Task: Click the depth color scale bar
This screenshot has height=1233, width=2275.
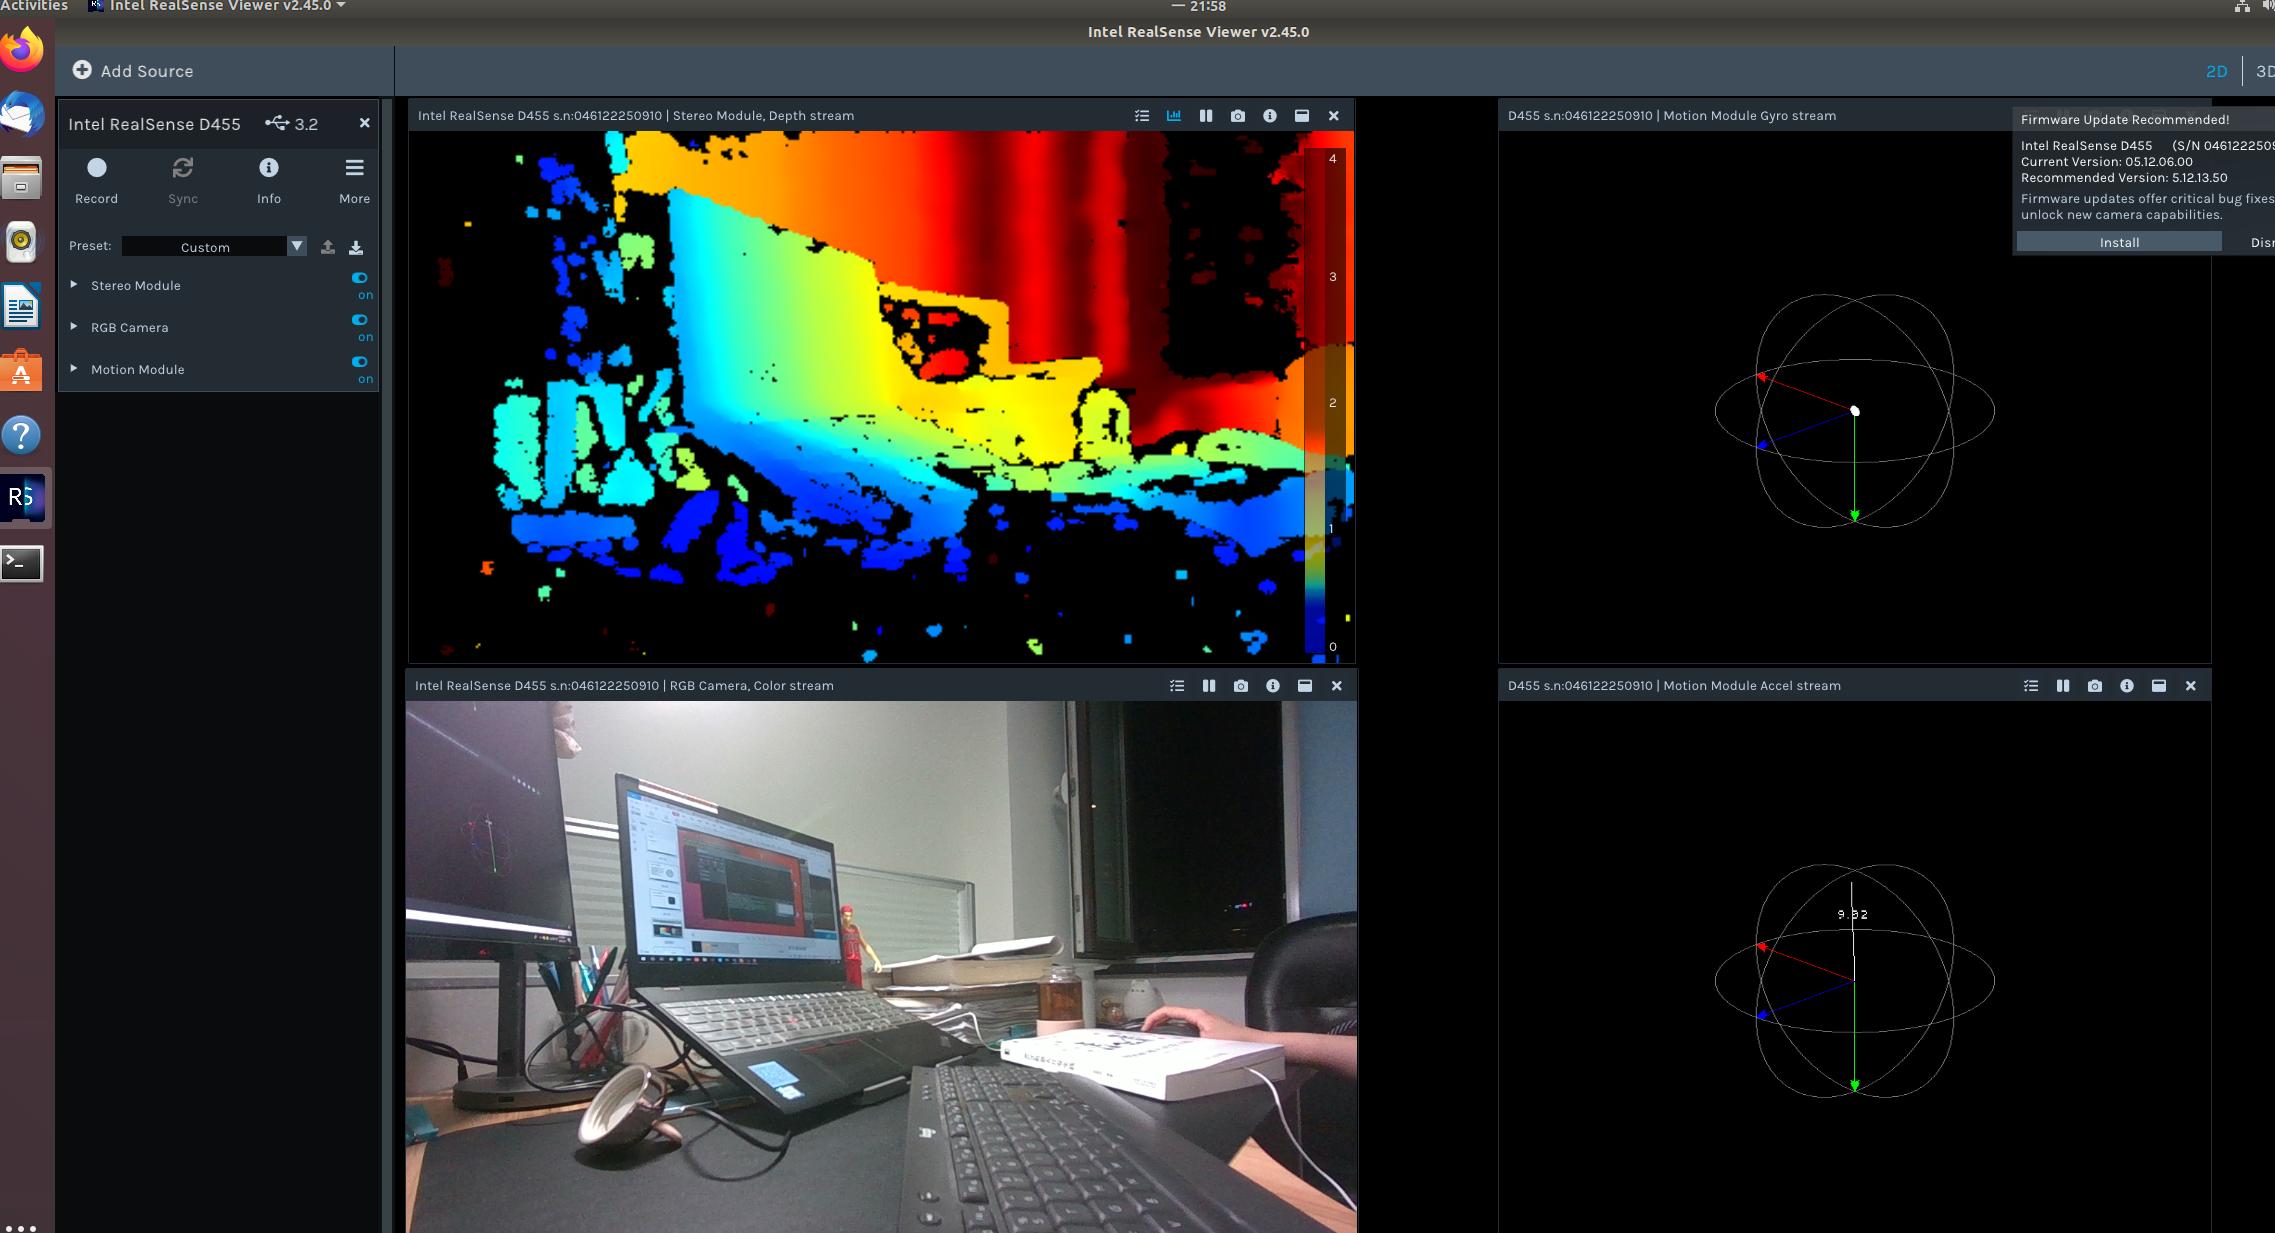Action: click(1315, 402)
